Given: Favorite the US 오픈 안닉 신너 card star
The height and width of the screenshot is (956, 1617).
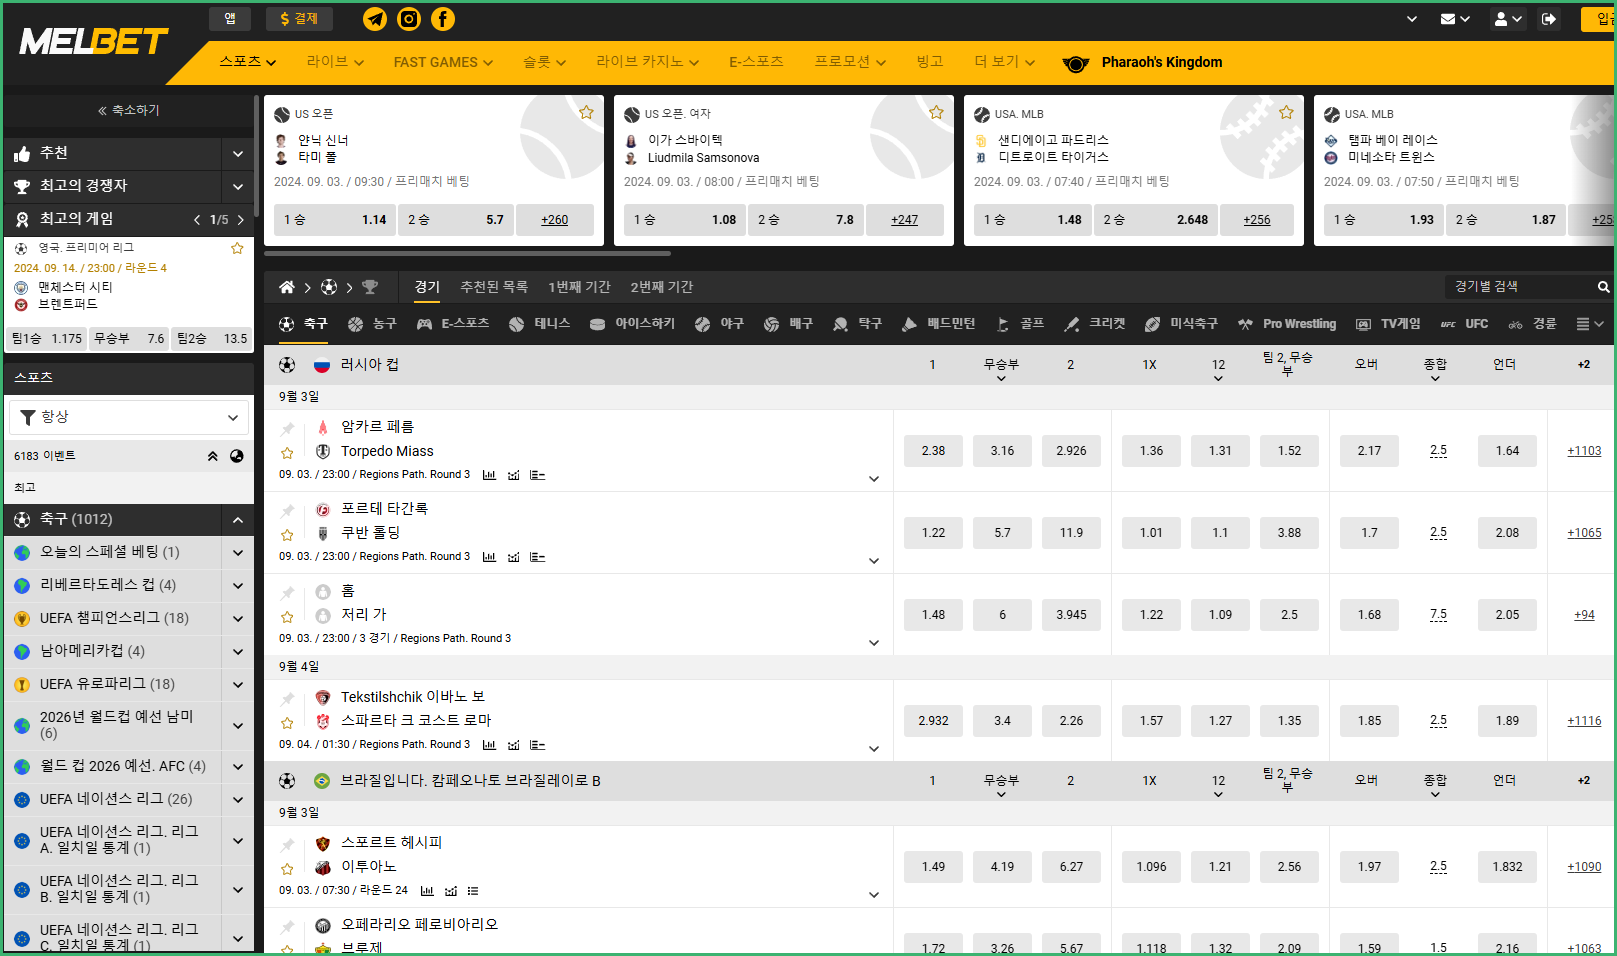Looking at the screenshot, I should point(586,113).
